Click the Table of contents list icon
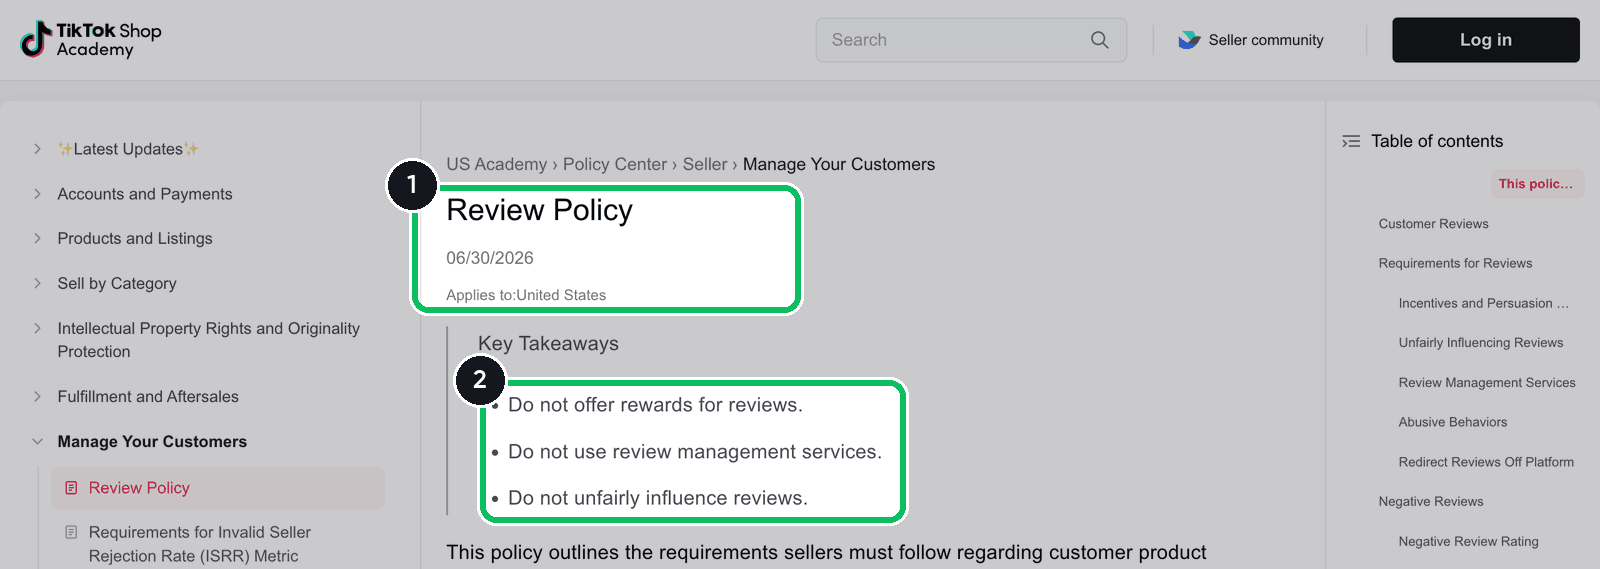This screenshot has height=569, width=1600. tap(1351, 141)
